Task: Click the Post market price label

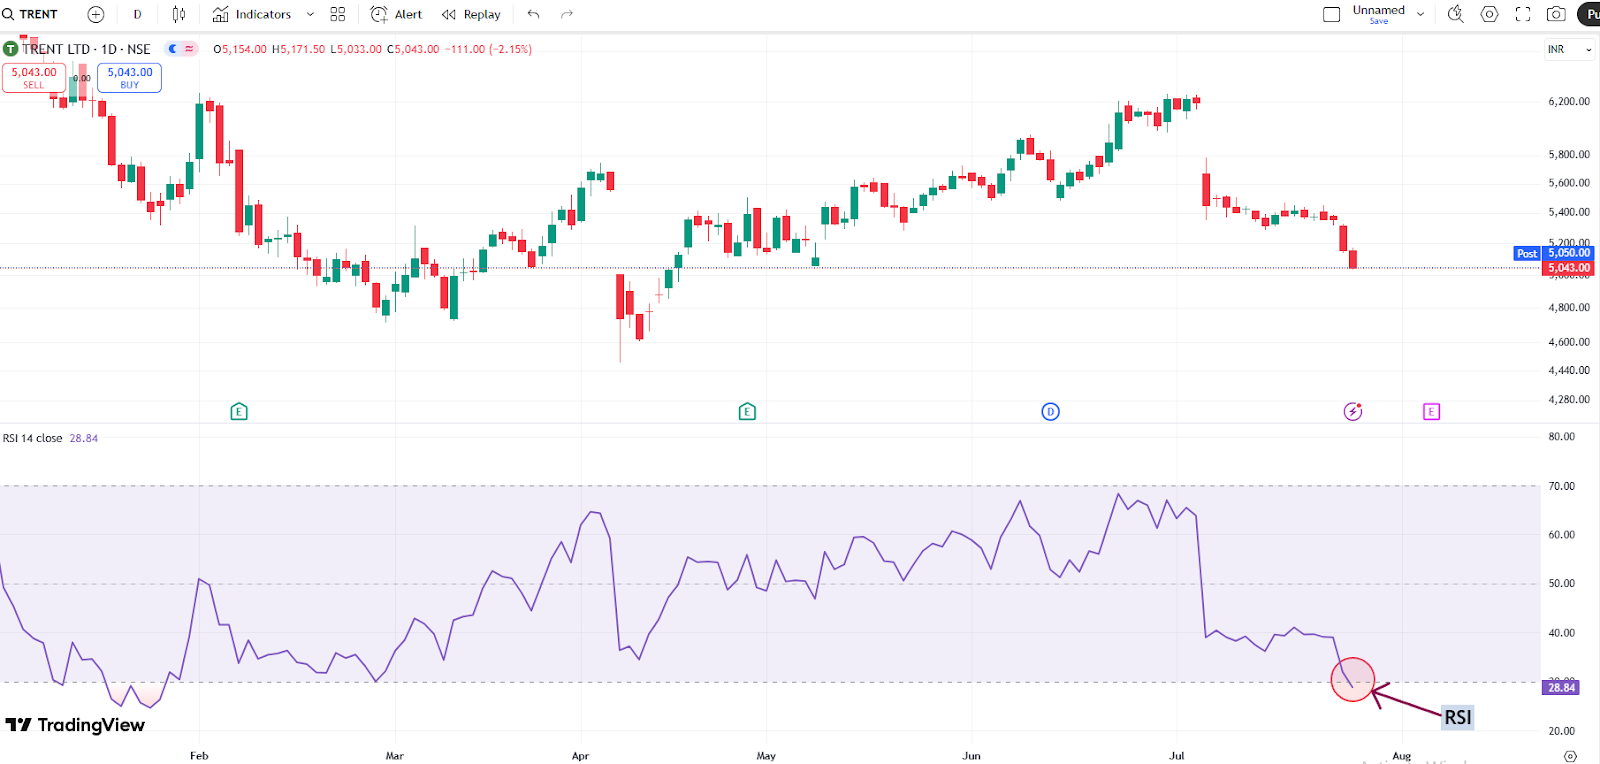Action: [1527, 253]
